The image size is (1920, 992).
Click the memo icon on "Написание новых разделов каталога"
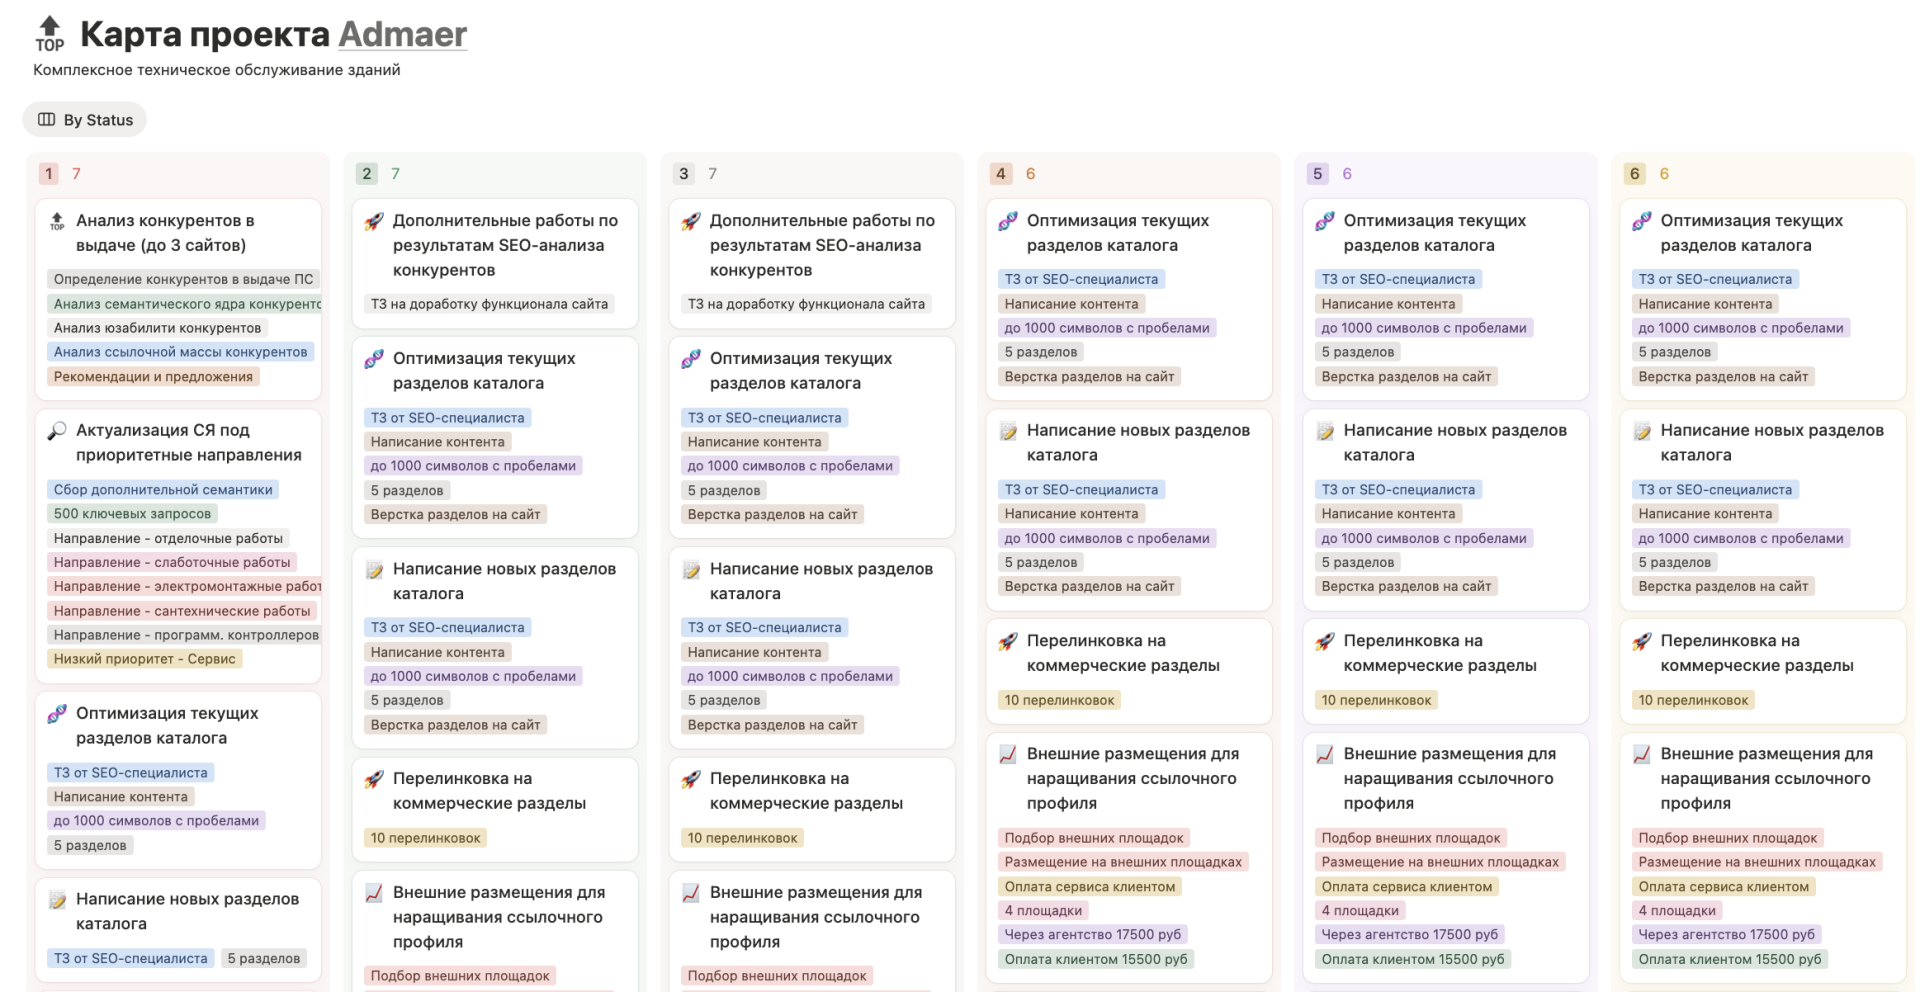coord(375,568)
